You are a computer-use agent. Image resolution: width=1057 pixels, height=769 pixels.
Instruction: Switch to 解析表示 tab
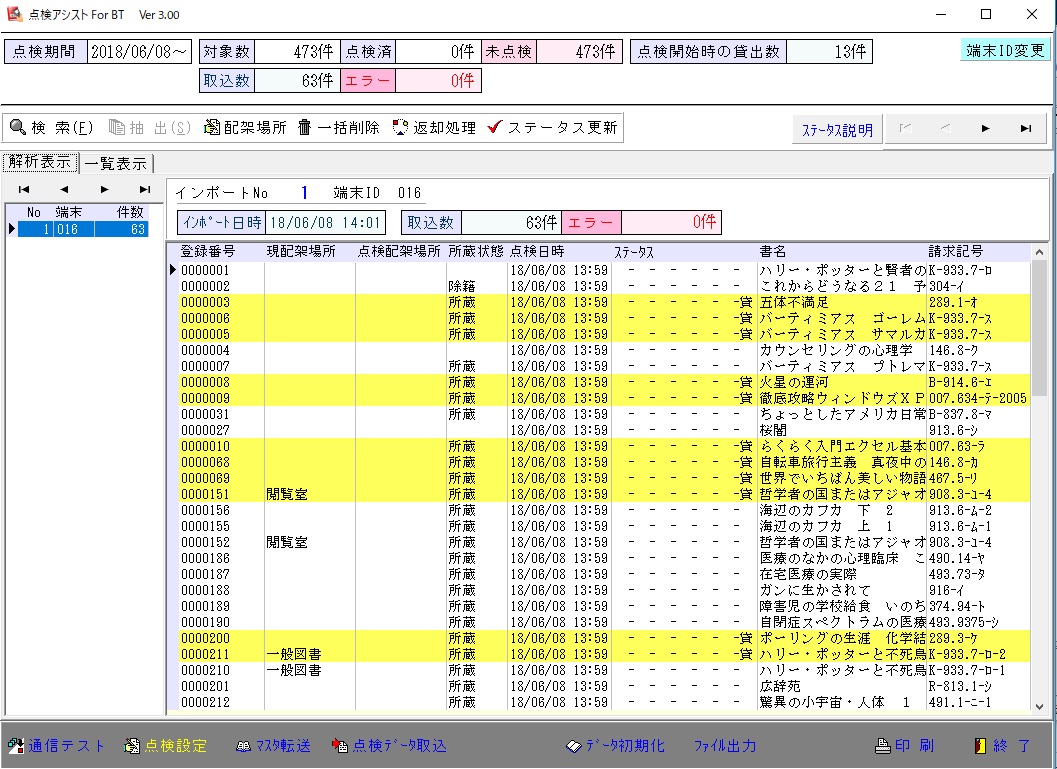[40, 162]
